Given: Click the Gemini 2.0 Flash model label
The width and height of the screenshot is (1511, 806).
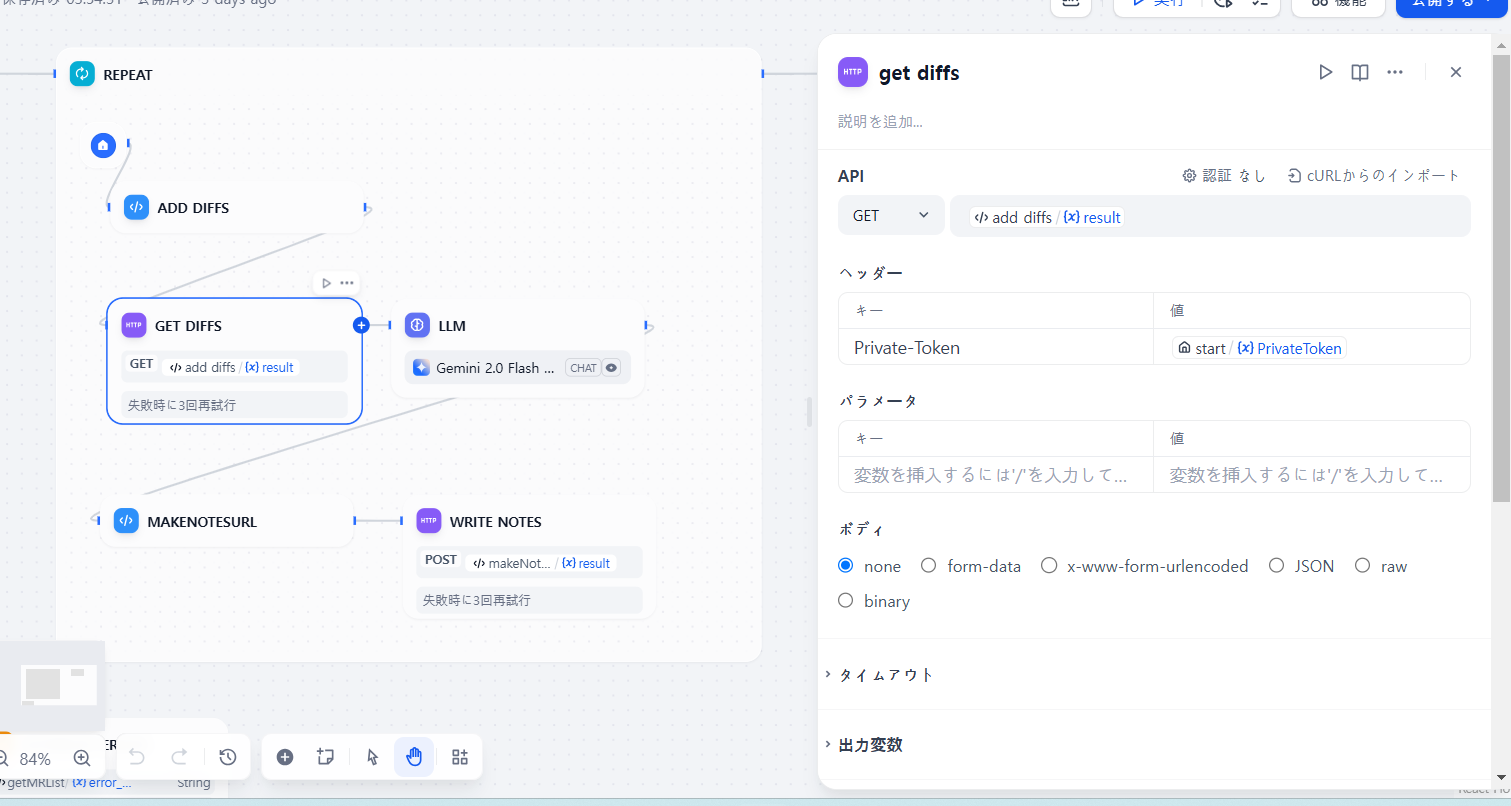Looking at the screenshot, I should [495, 368].
